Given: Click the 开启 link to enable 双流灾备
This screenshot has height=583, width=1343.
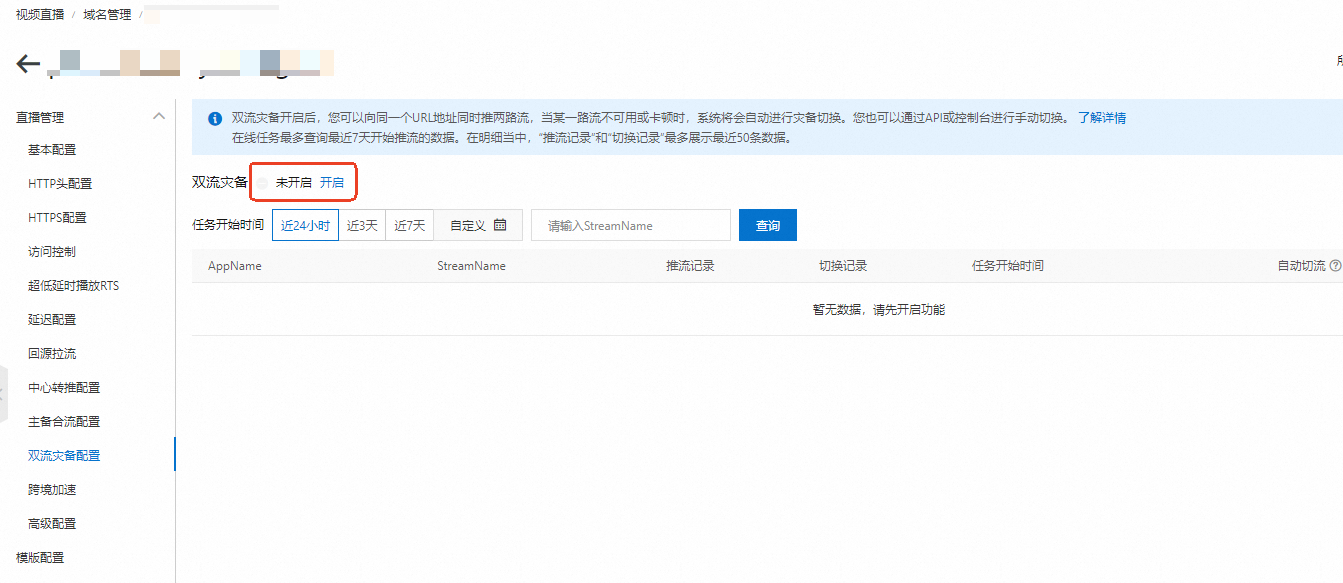Looking at the screenshot, I should point(331,183).
